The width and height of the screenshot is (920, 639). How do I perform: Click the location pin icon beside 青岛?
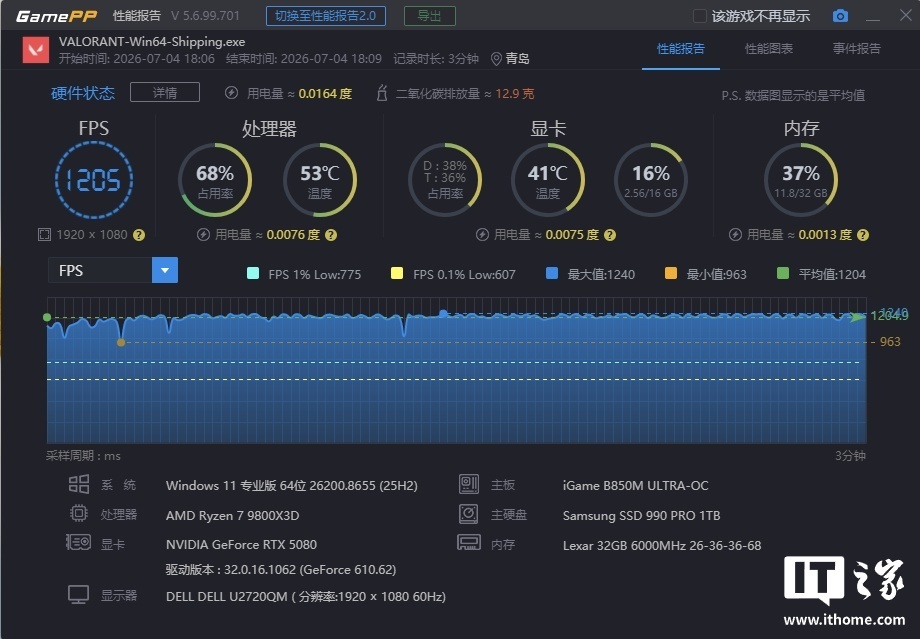coord(496,59)
